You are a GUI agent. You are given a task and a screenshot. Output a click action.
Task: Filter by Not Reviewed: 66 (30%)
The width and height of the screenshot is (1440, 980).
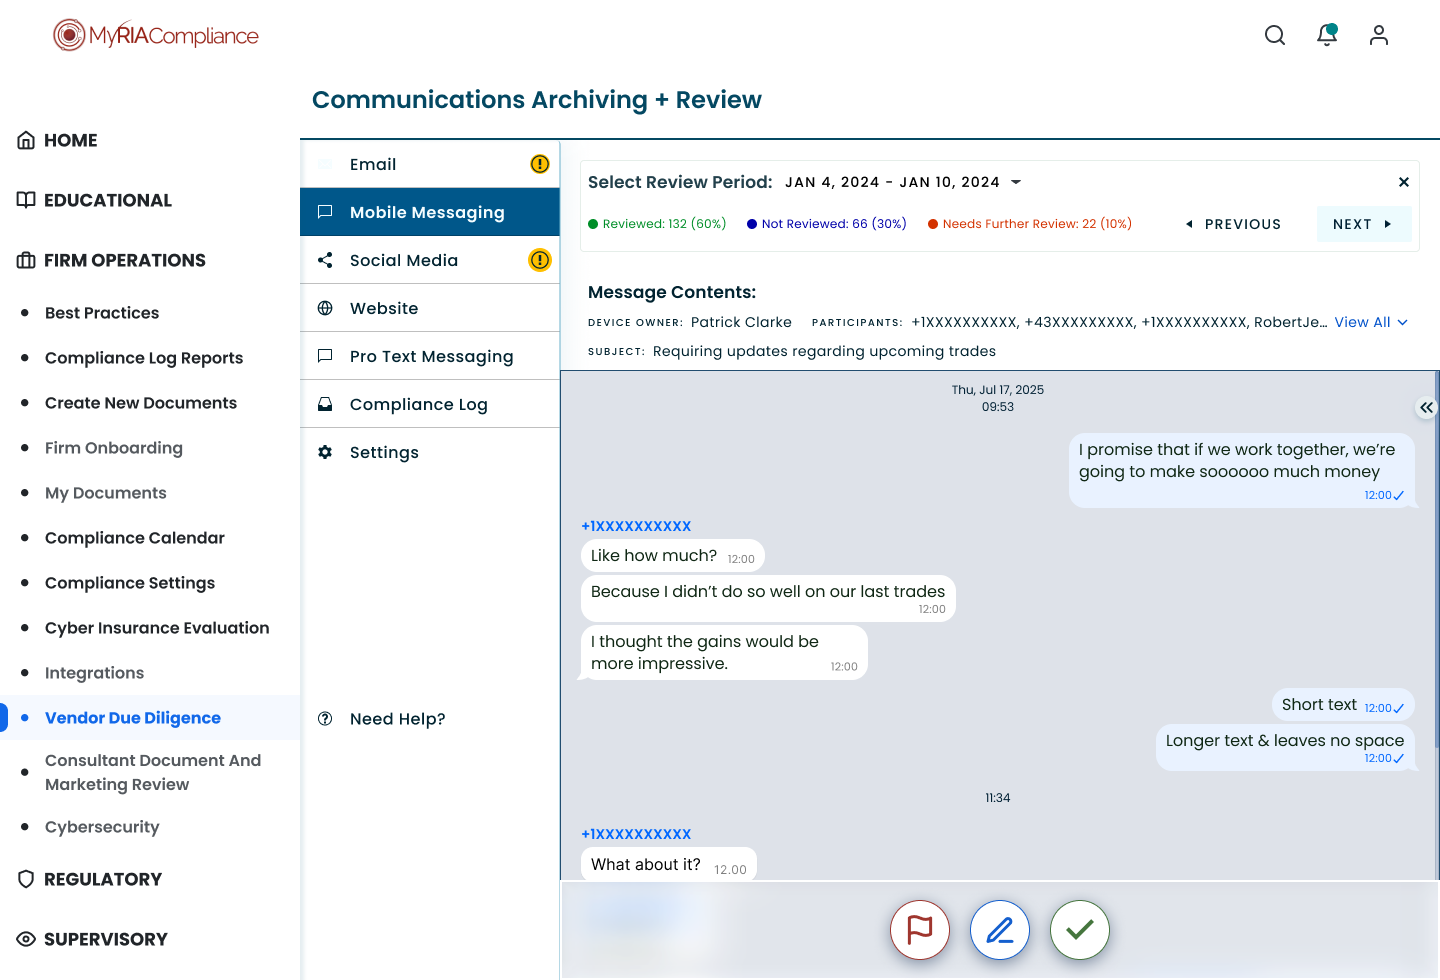point(827,224)
